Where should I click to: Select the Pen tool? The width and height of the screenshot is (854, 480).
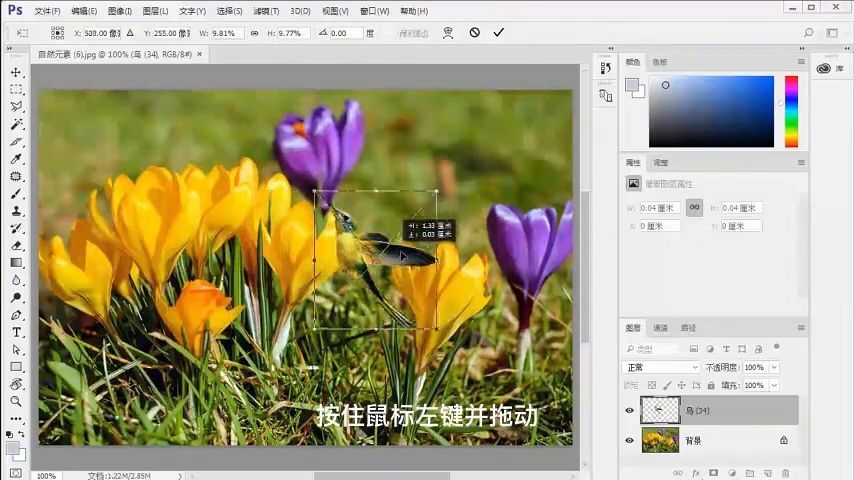[16, 315]
